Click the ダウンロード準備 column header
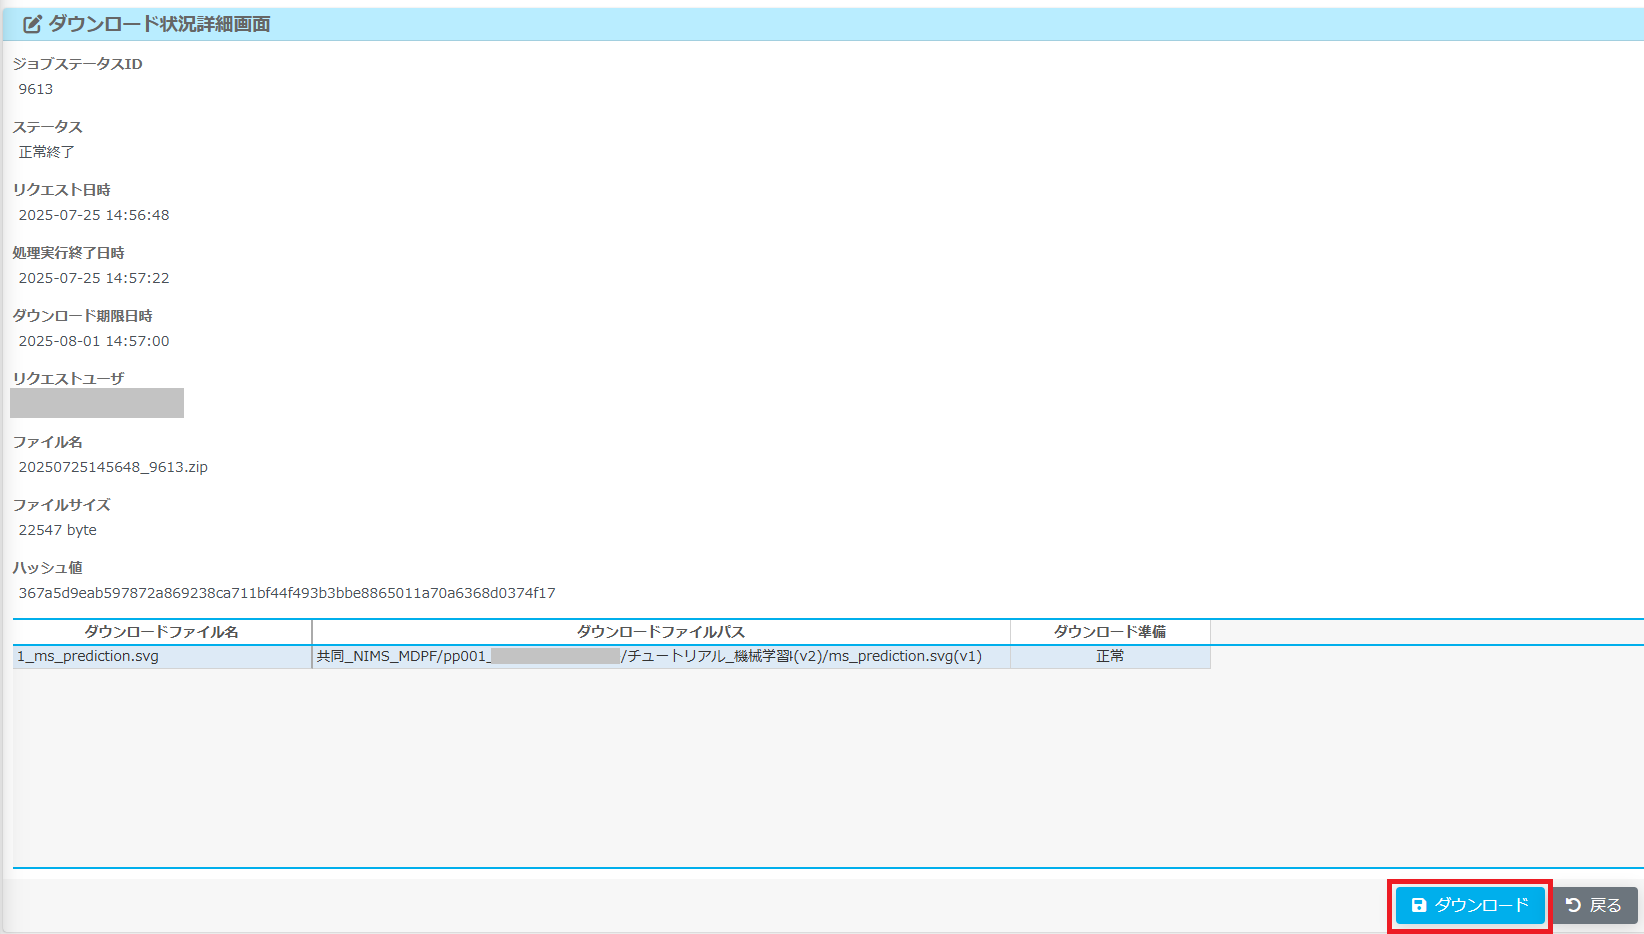1644x934 pixels. 1109,632
